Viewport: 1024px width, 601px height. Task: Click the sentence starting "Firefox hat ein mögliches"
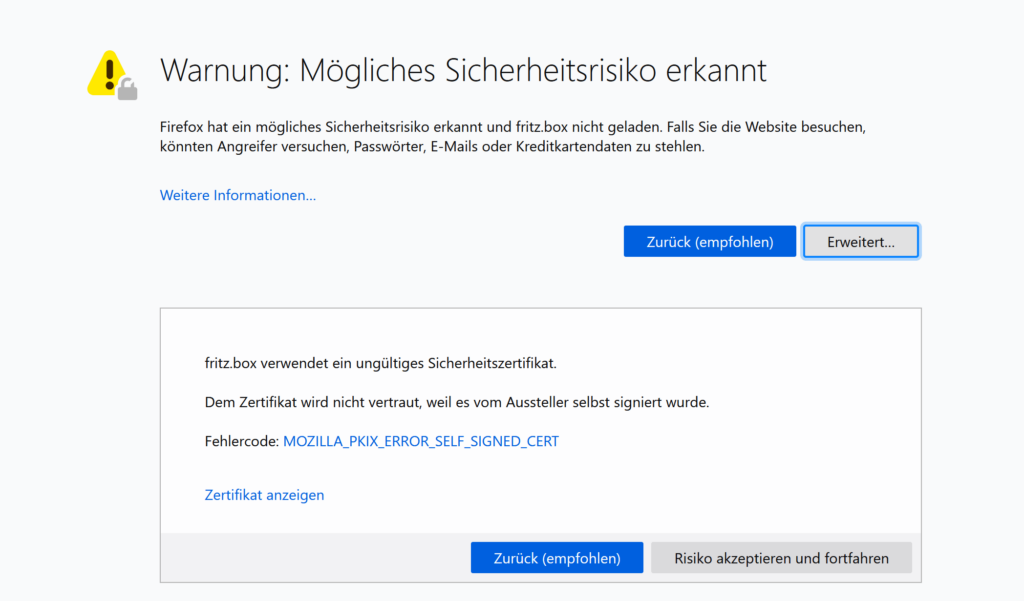click(x=300, y=128)
